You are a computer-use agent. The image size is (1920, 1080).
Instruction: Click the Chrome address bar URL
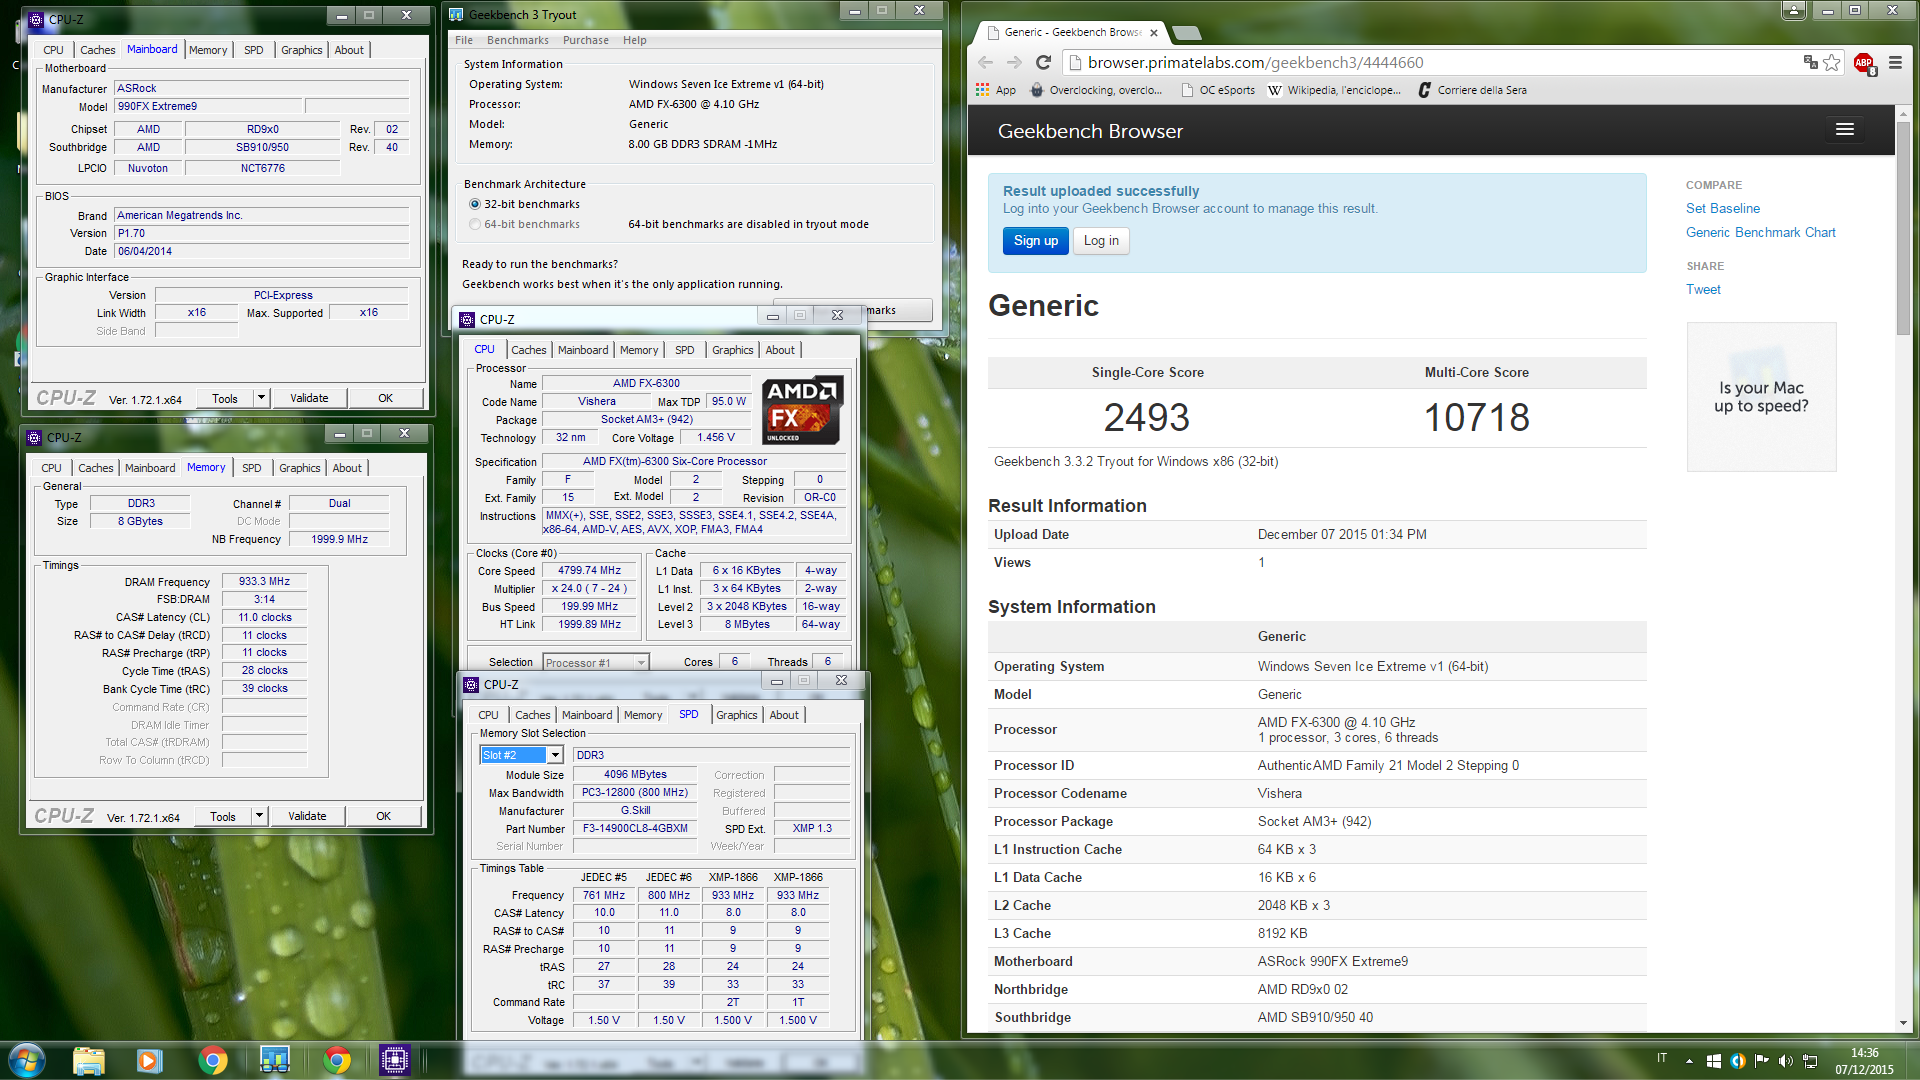(1255, 62)
